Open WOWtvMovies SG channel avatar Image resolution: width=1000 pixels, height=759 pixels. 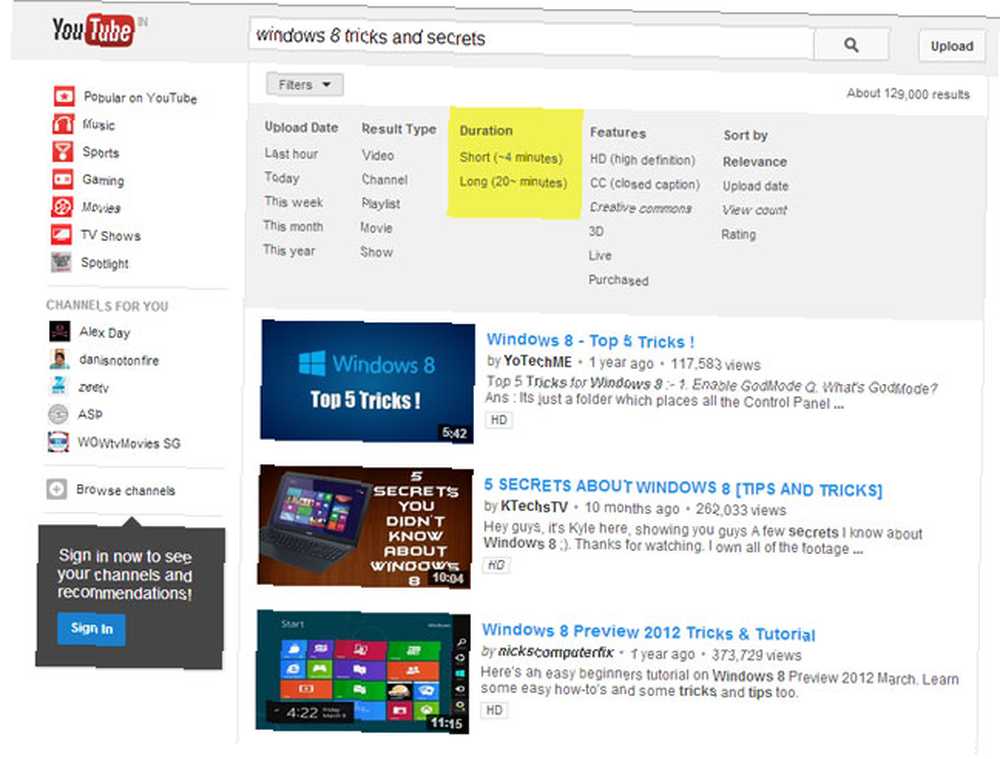[58, 442]
